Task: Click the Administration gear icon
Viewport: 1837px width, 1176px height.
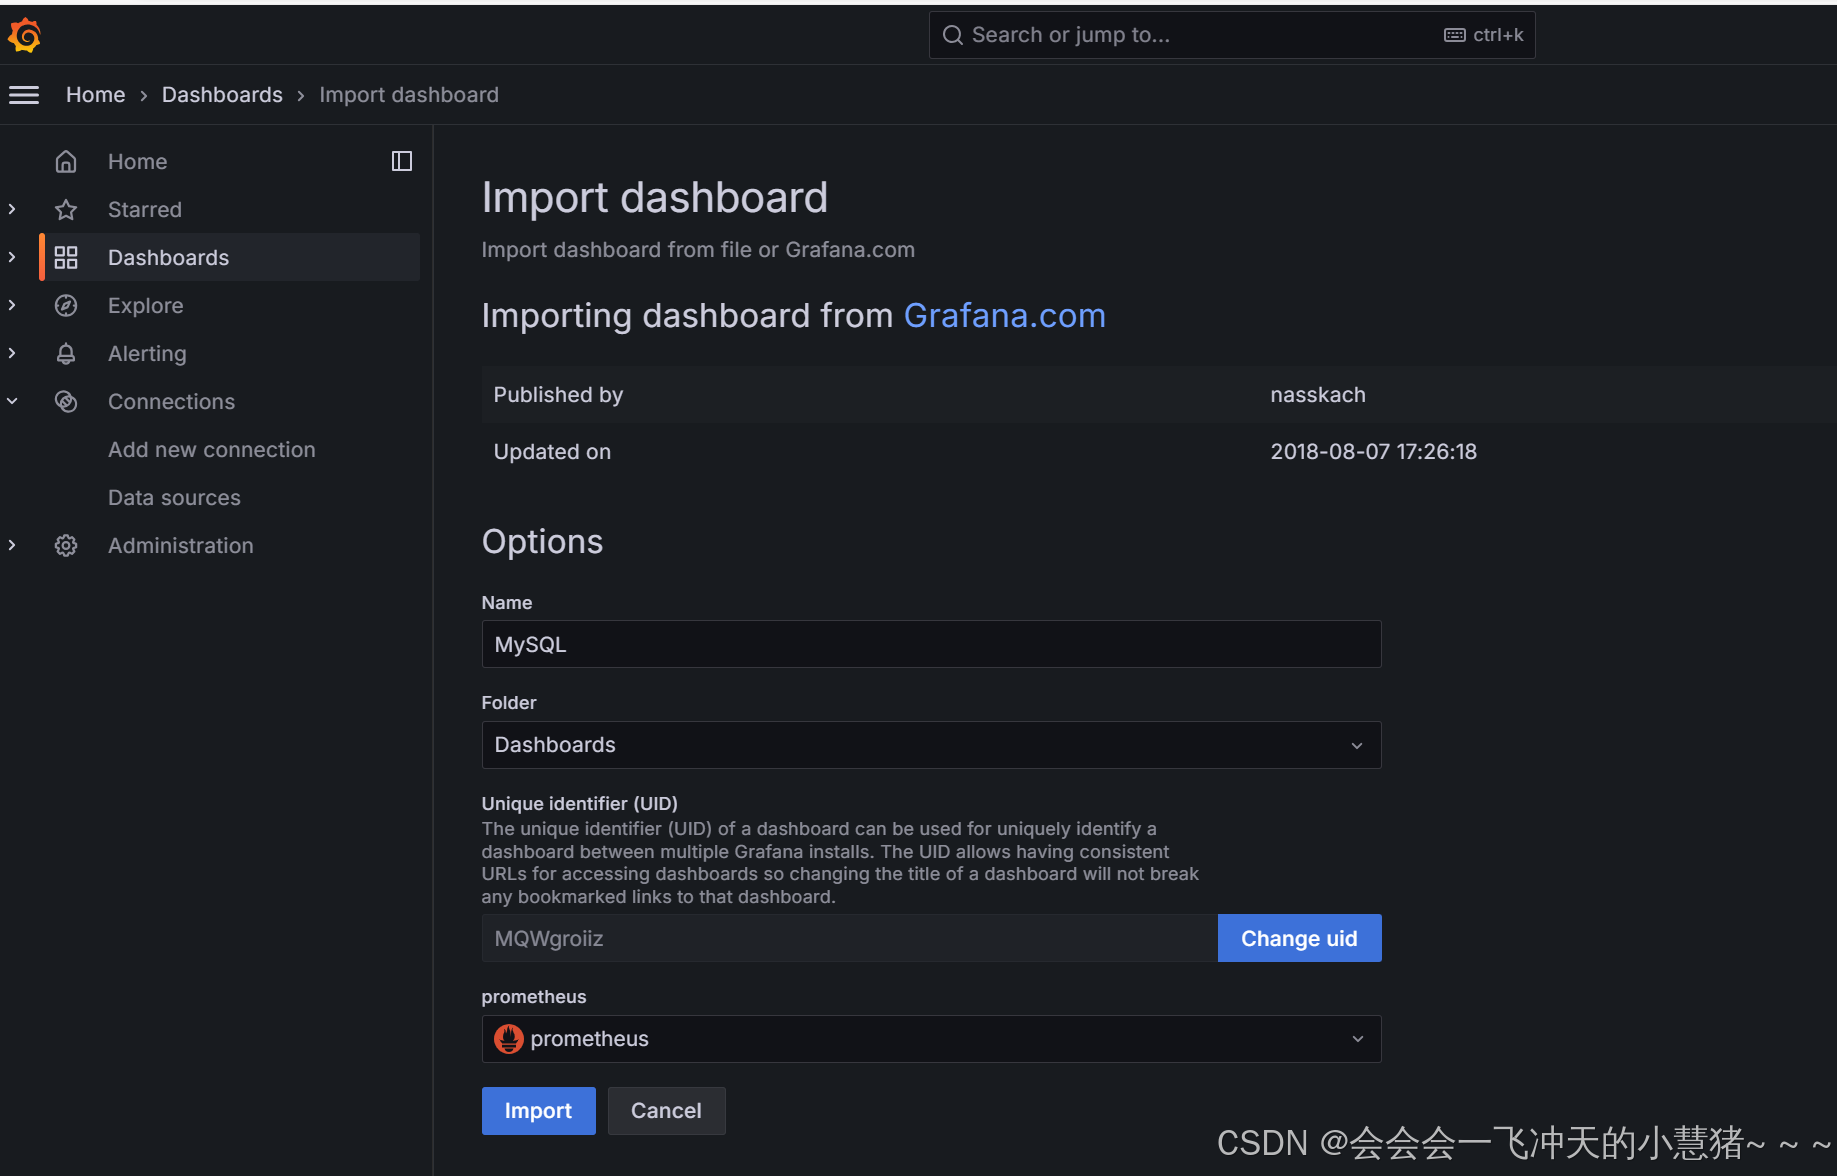Action: 66,545
